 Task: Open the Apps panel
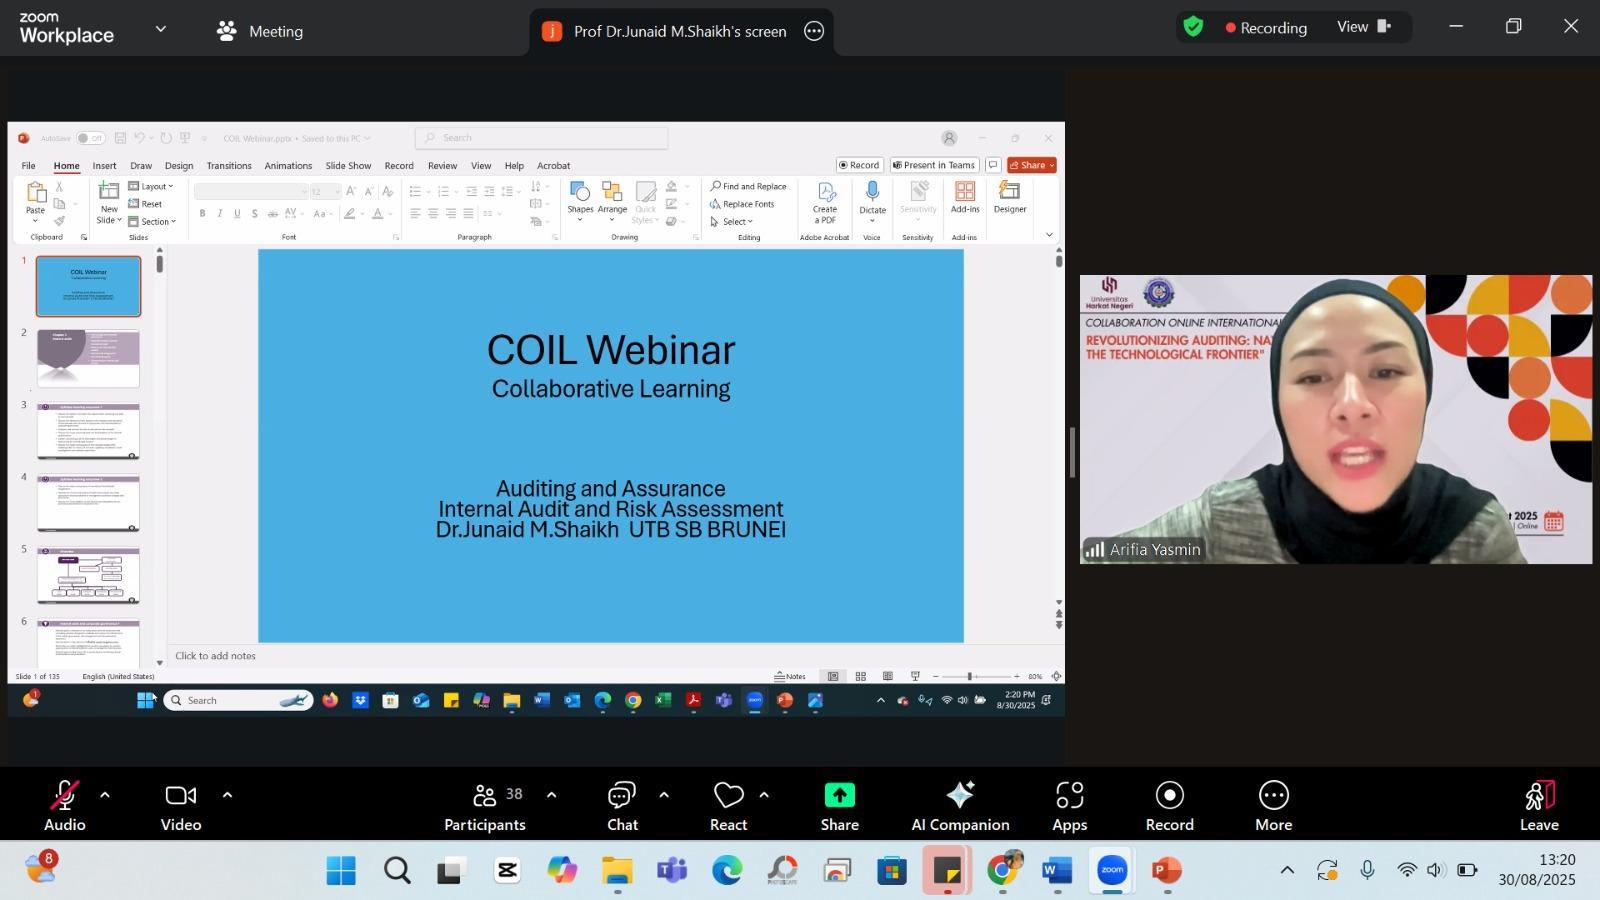tap(1069, 806)
